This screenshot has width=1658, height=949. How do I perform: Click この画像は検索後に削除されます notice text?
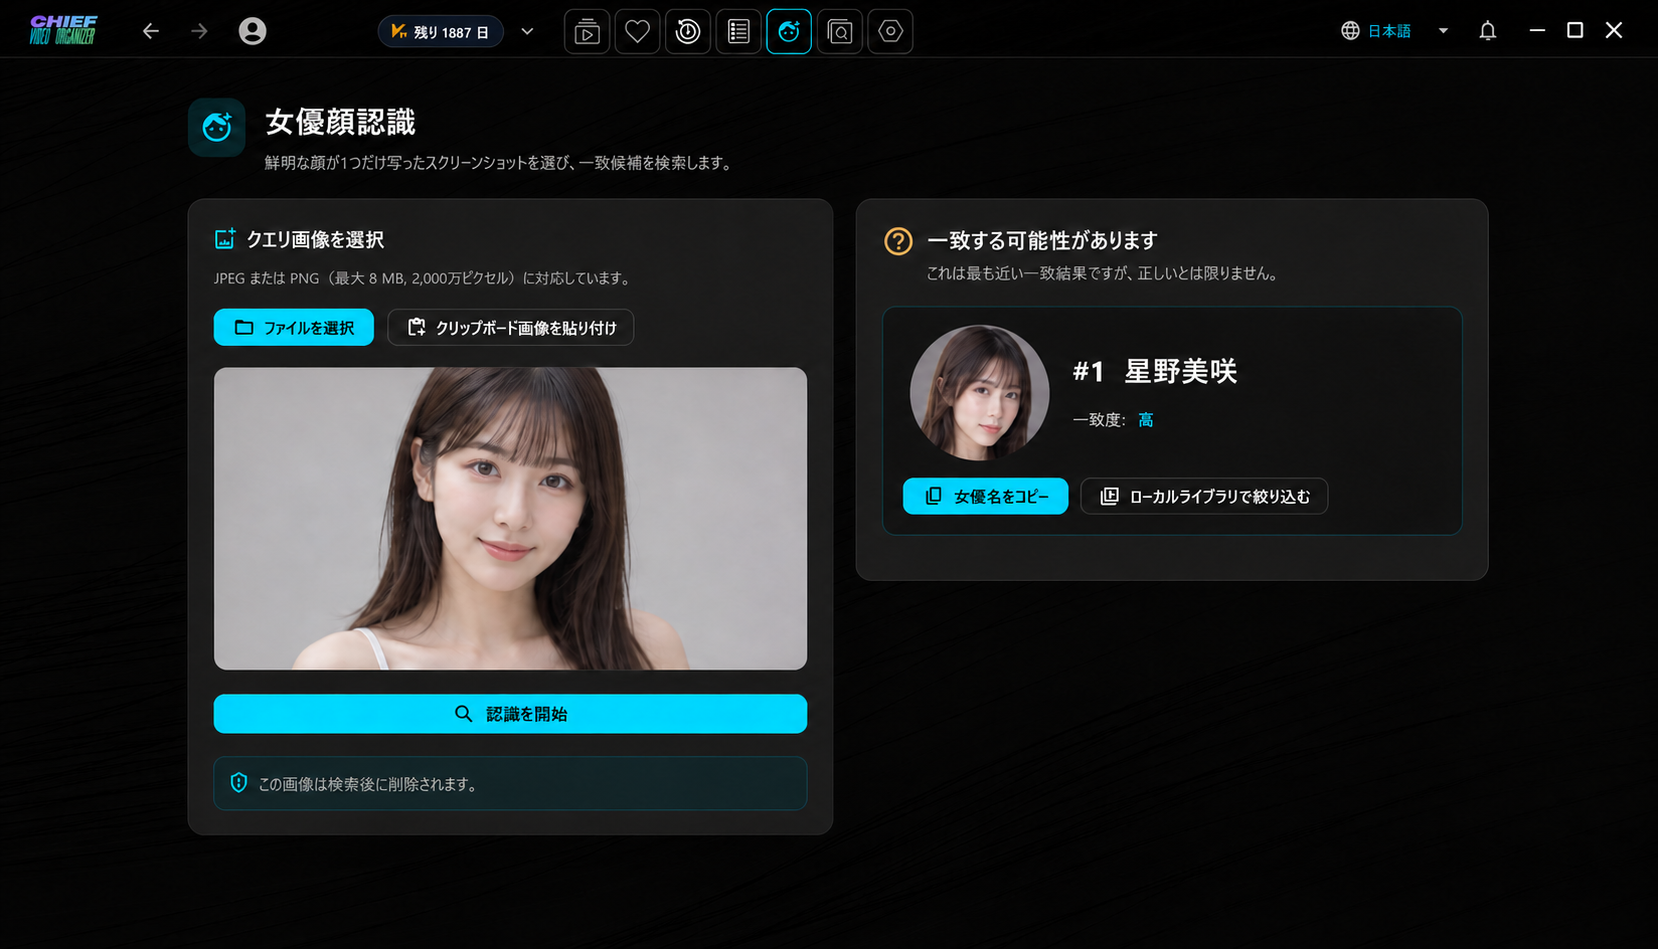(x=367, y=784)
